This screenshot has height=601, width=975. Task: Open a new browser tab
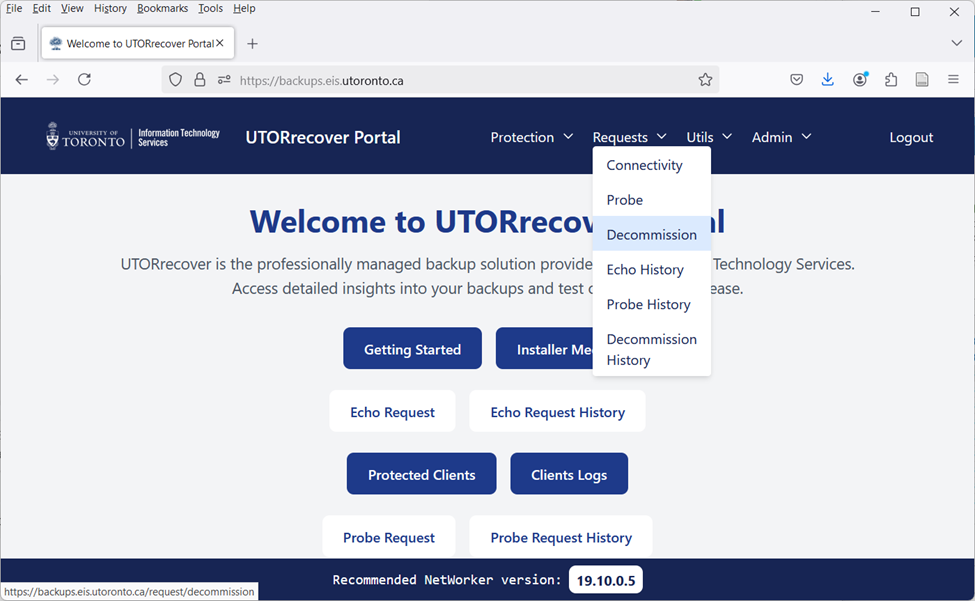pos(252,44)
